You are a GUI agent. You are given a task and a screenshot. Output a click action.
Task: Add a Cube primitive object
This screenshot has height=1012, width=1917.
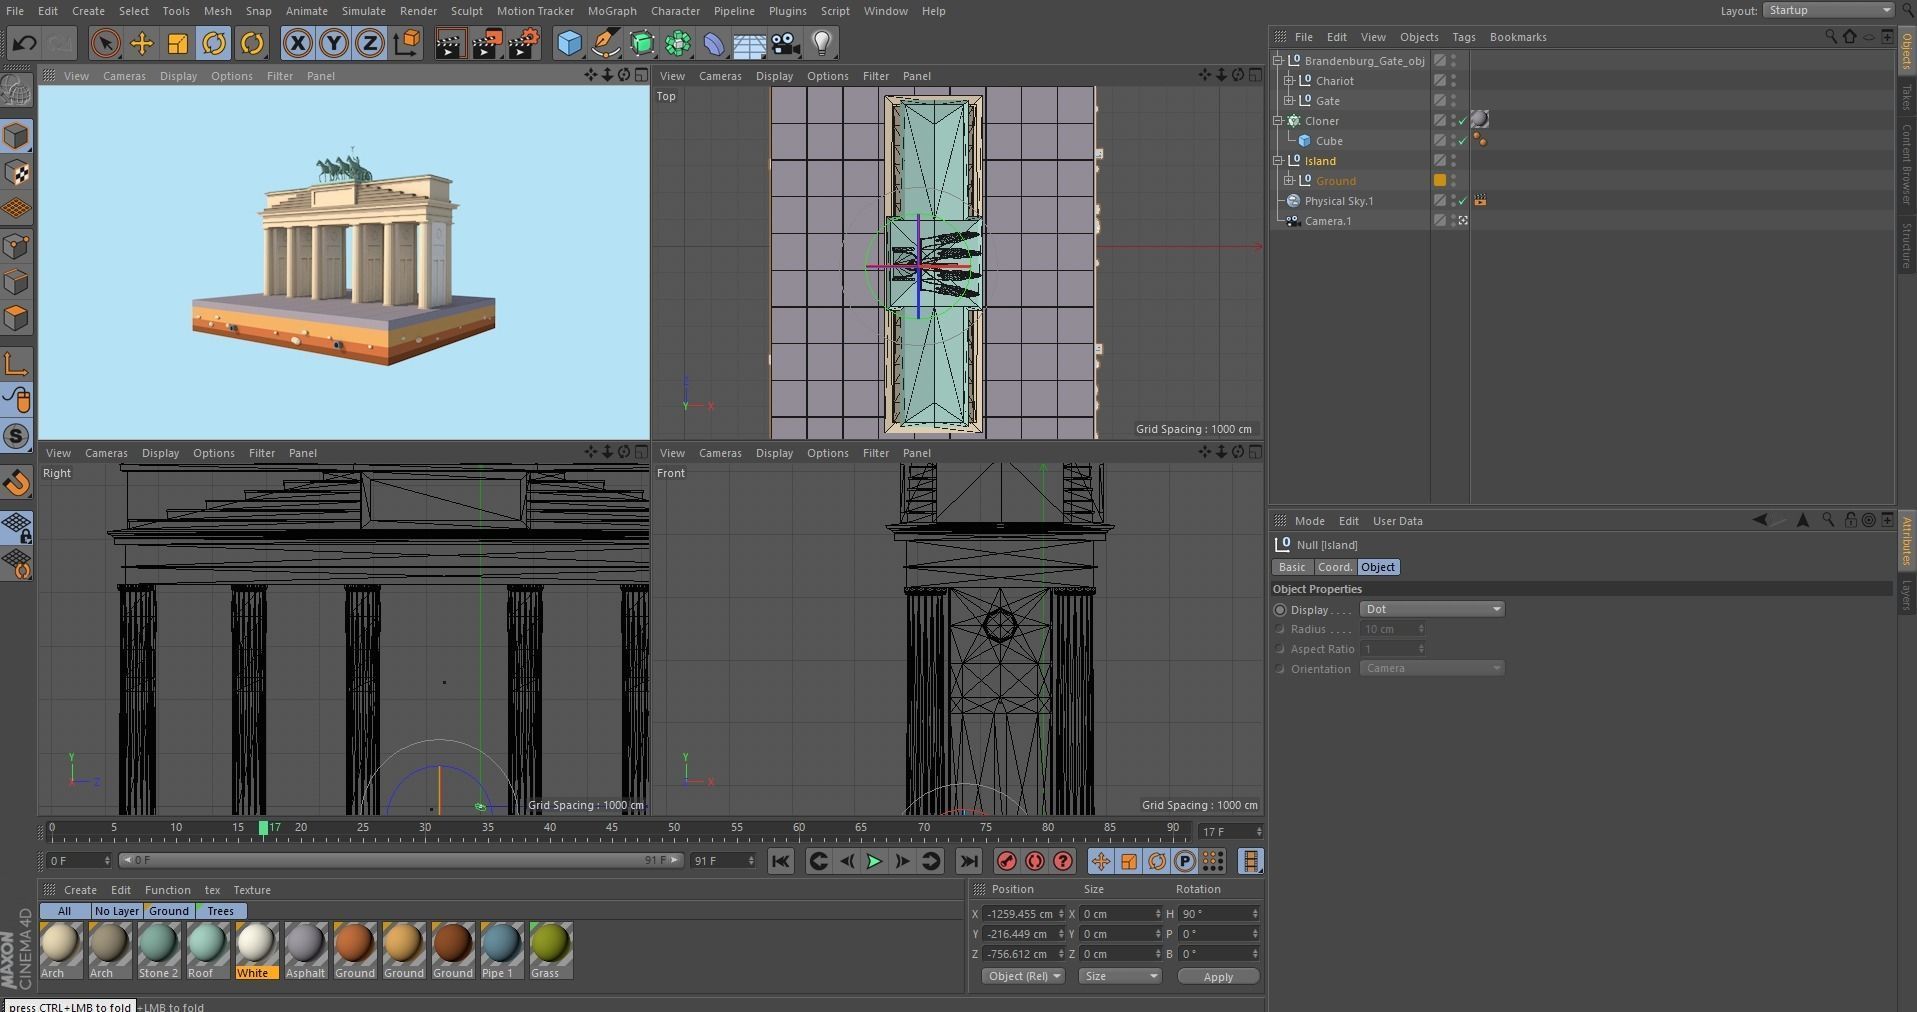(x=569, y=43)
